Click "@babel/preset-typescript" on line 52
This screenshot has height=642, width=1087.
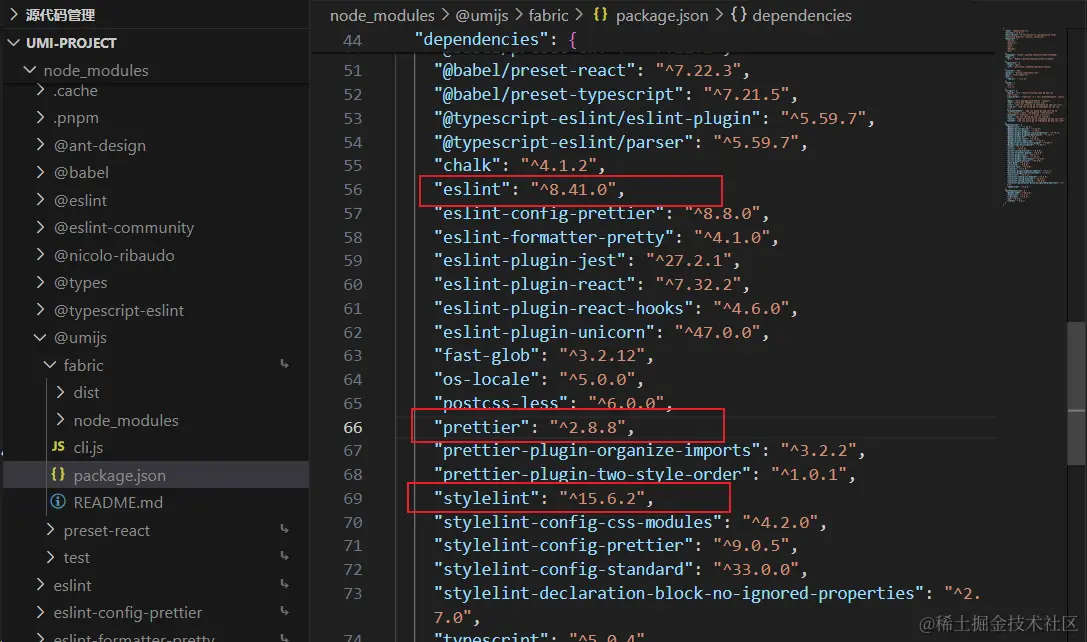pyautogui.click(x=558, y=94)
